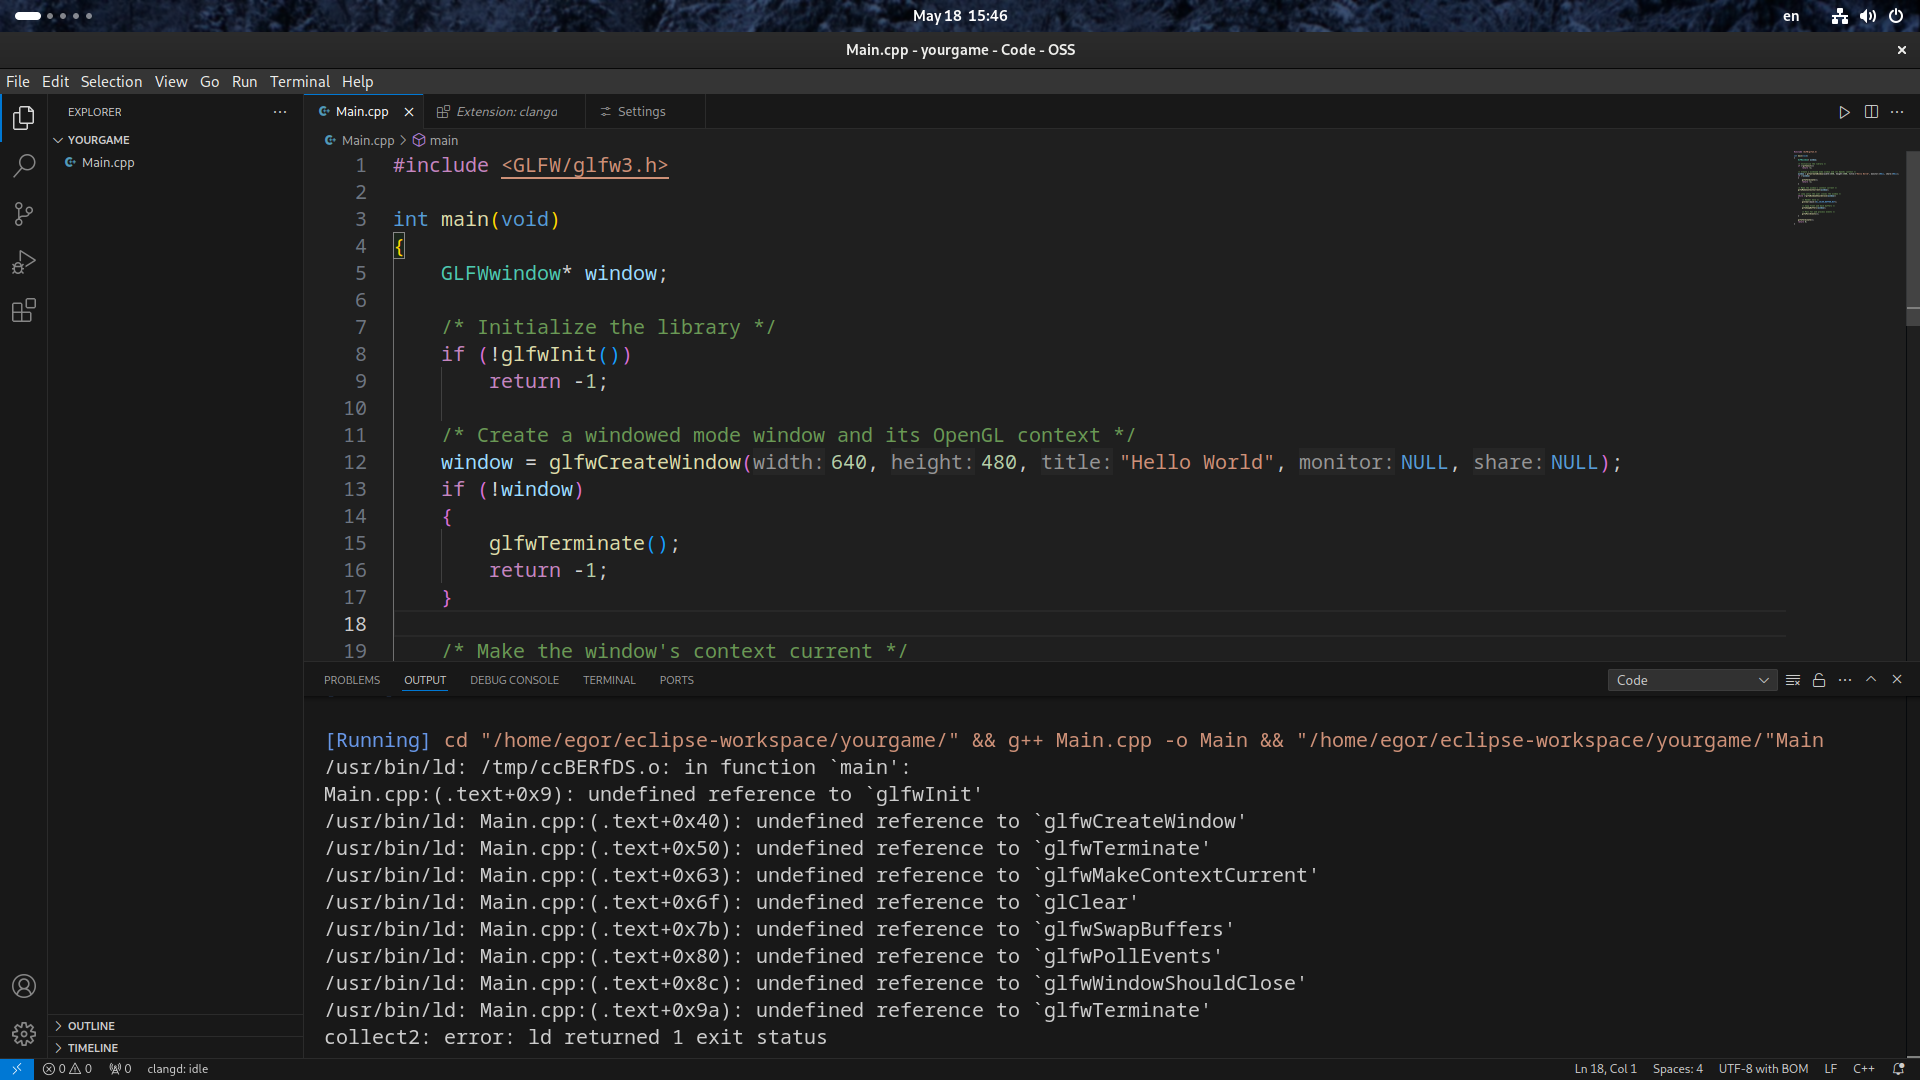This screenshot has height=1080, width=1920.
Task: Open the system network tray icon
Action: pos(1840,16)
